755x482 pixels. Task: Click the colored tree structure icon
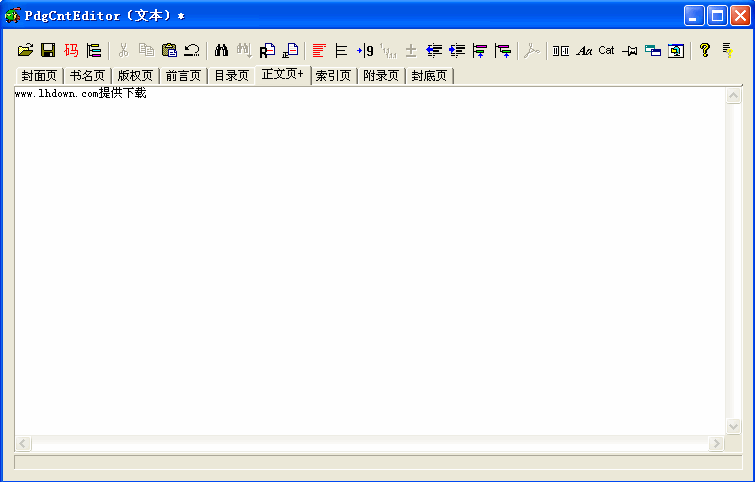point(94,50)
